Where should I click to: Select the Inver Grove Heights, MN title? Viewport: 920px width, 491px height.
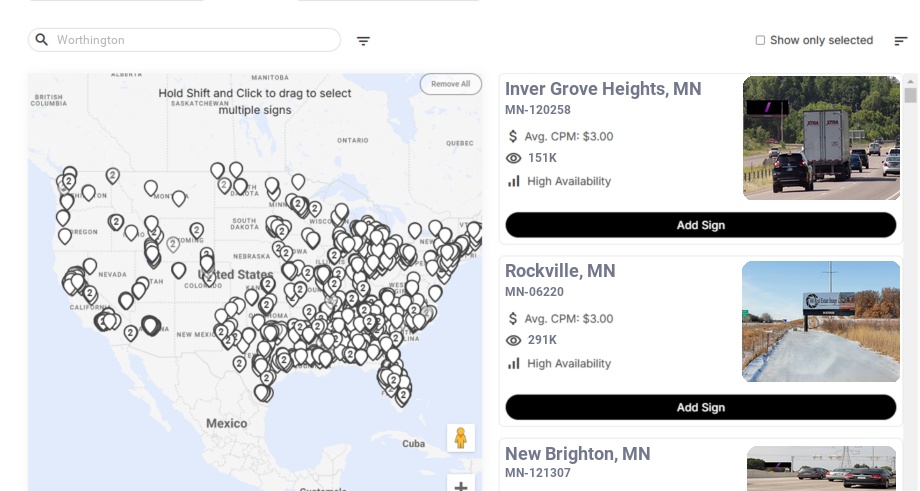point(603,89)
